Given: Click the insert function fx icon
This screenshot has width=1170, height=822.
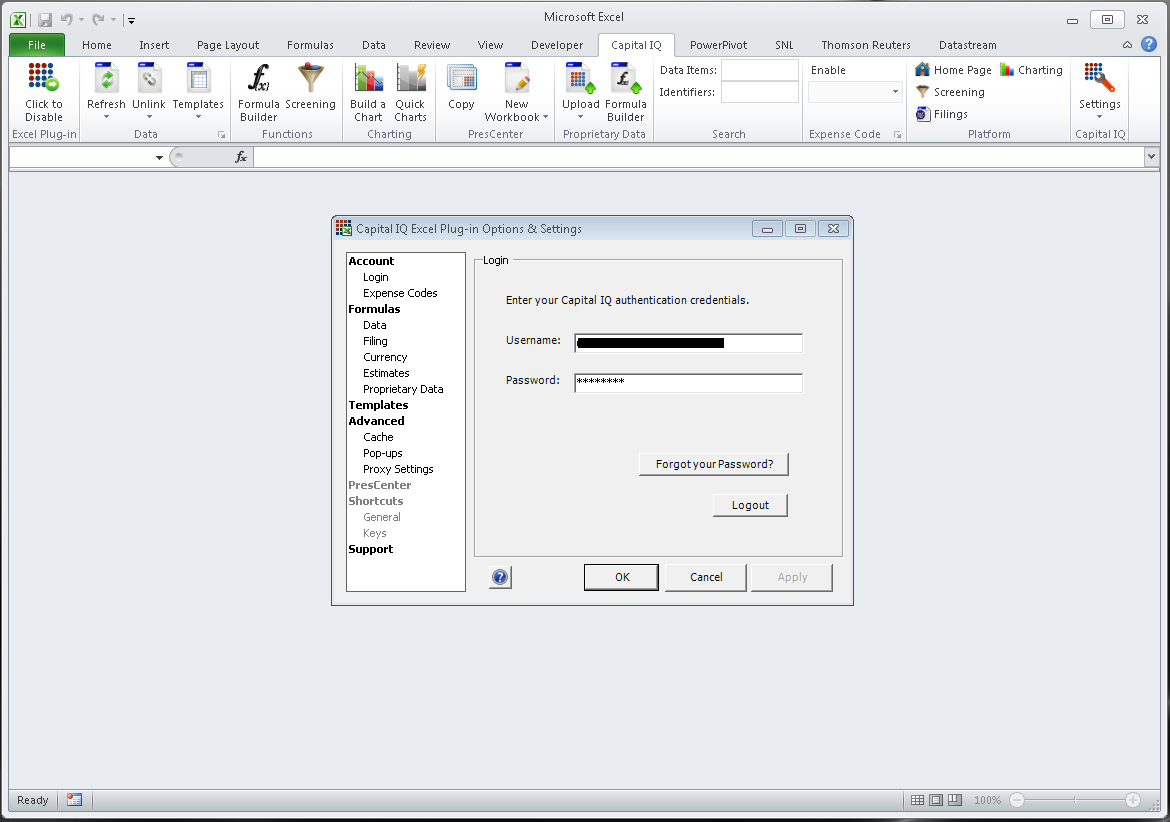Looking at the screenshot, I should [240, 157].
